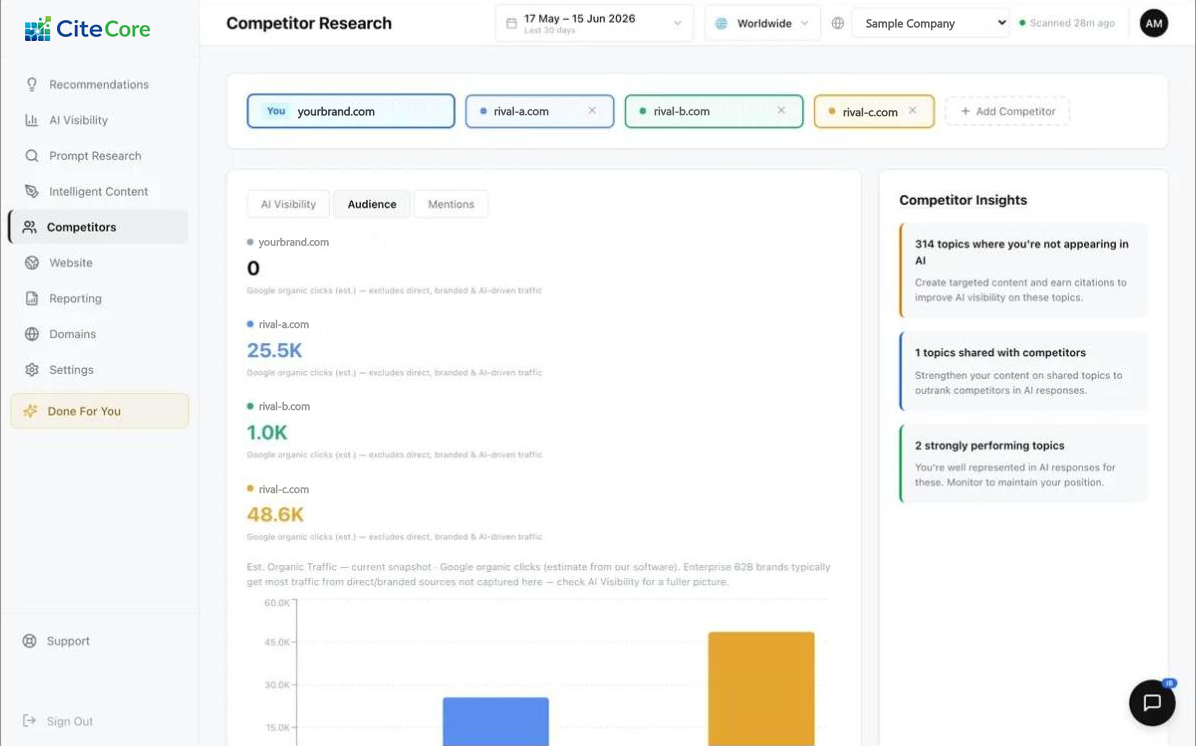Click the 48.6K value for rival-c.com

click(275, 515)
